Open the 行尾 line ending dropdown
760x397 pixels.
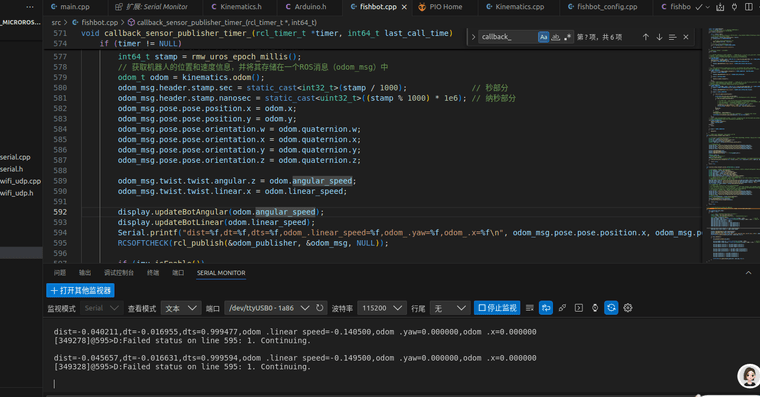pyautogui.click(x=449, y=308)
